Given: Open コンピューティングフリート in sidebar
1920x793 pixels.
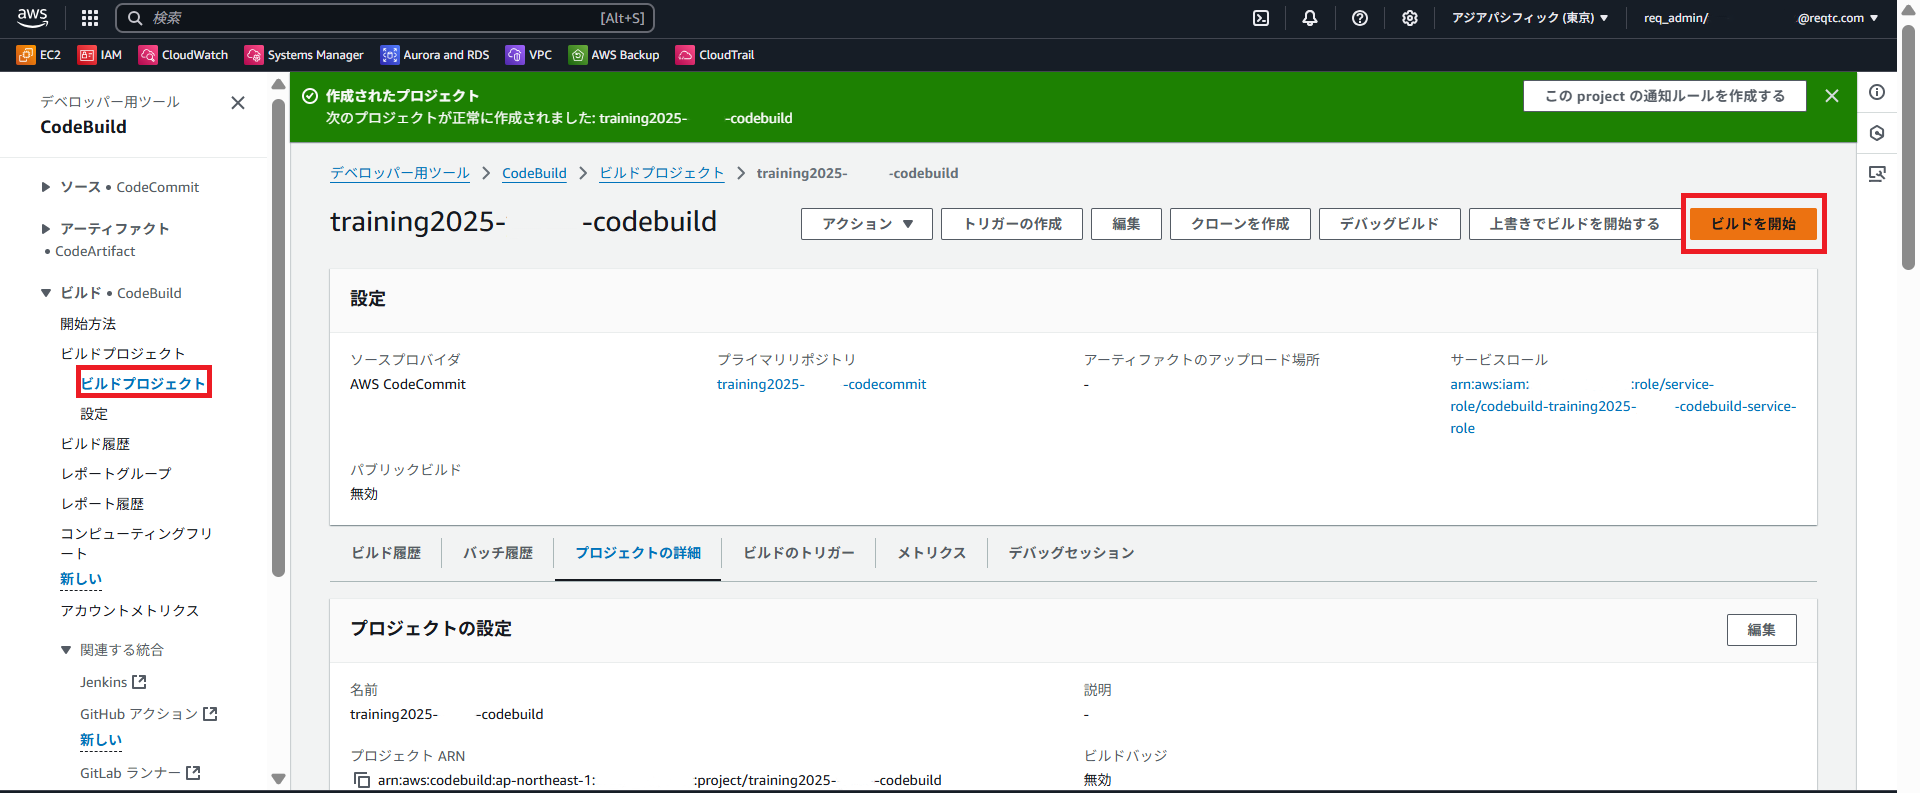Looking at the screenshot, I should point(136,543).
